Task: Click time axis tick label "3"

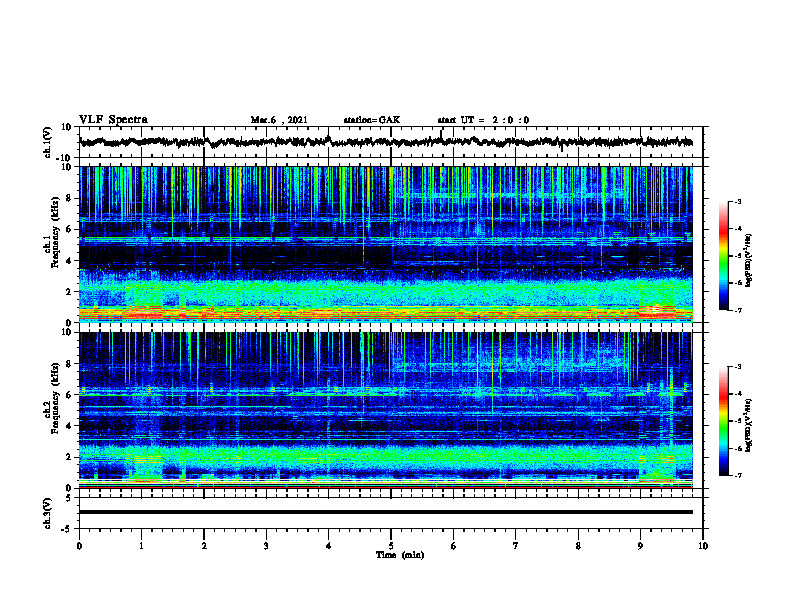Action: pos(266,546)
